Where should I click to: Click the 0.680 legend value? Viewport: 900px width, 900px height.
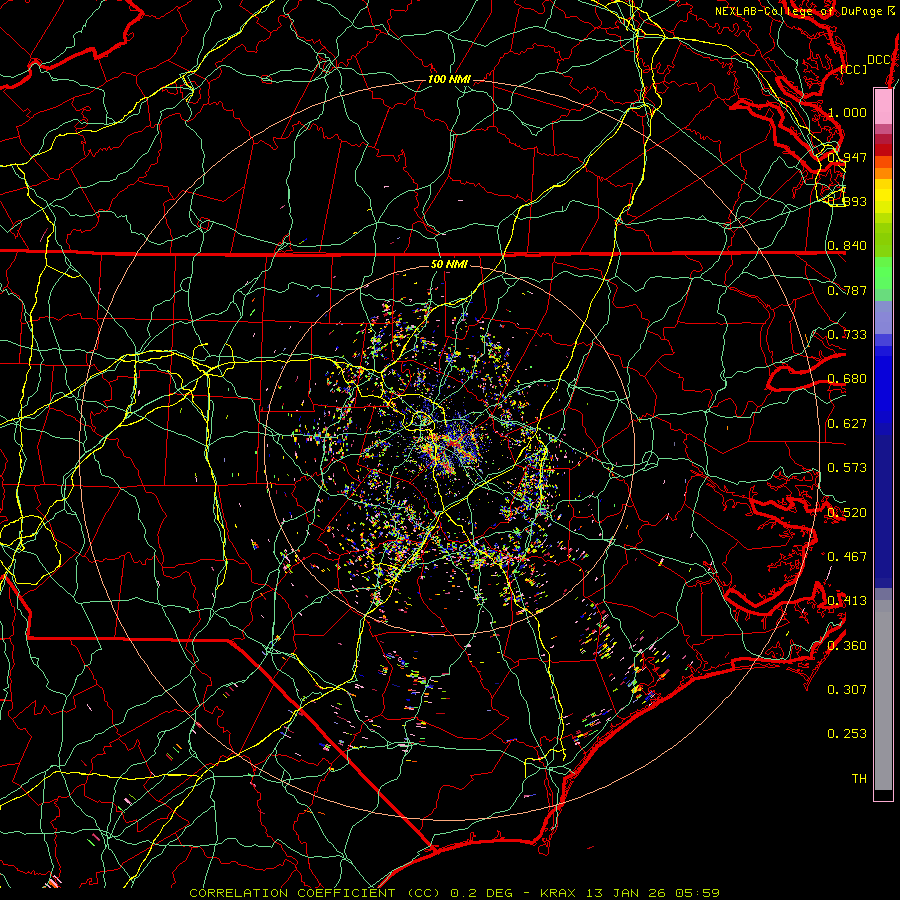pyautogui.click(x=847, y=379)
